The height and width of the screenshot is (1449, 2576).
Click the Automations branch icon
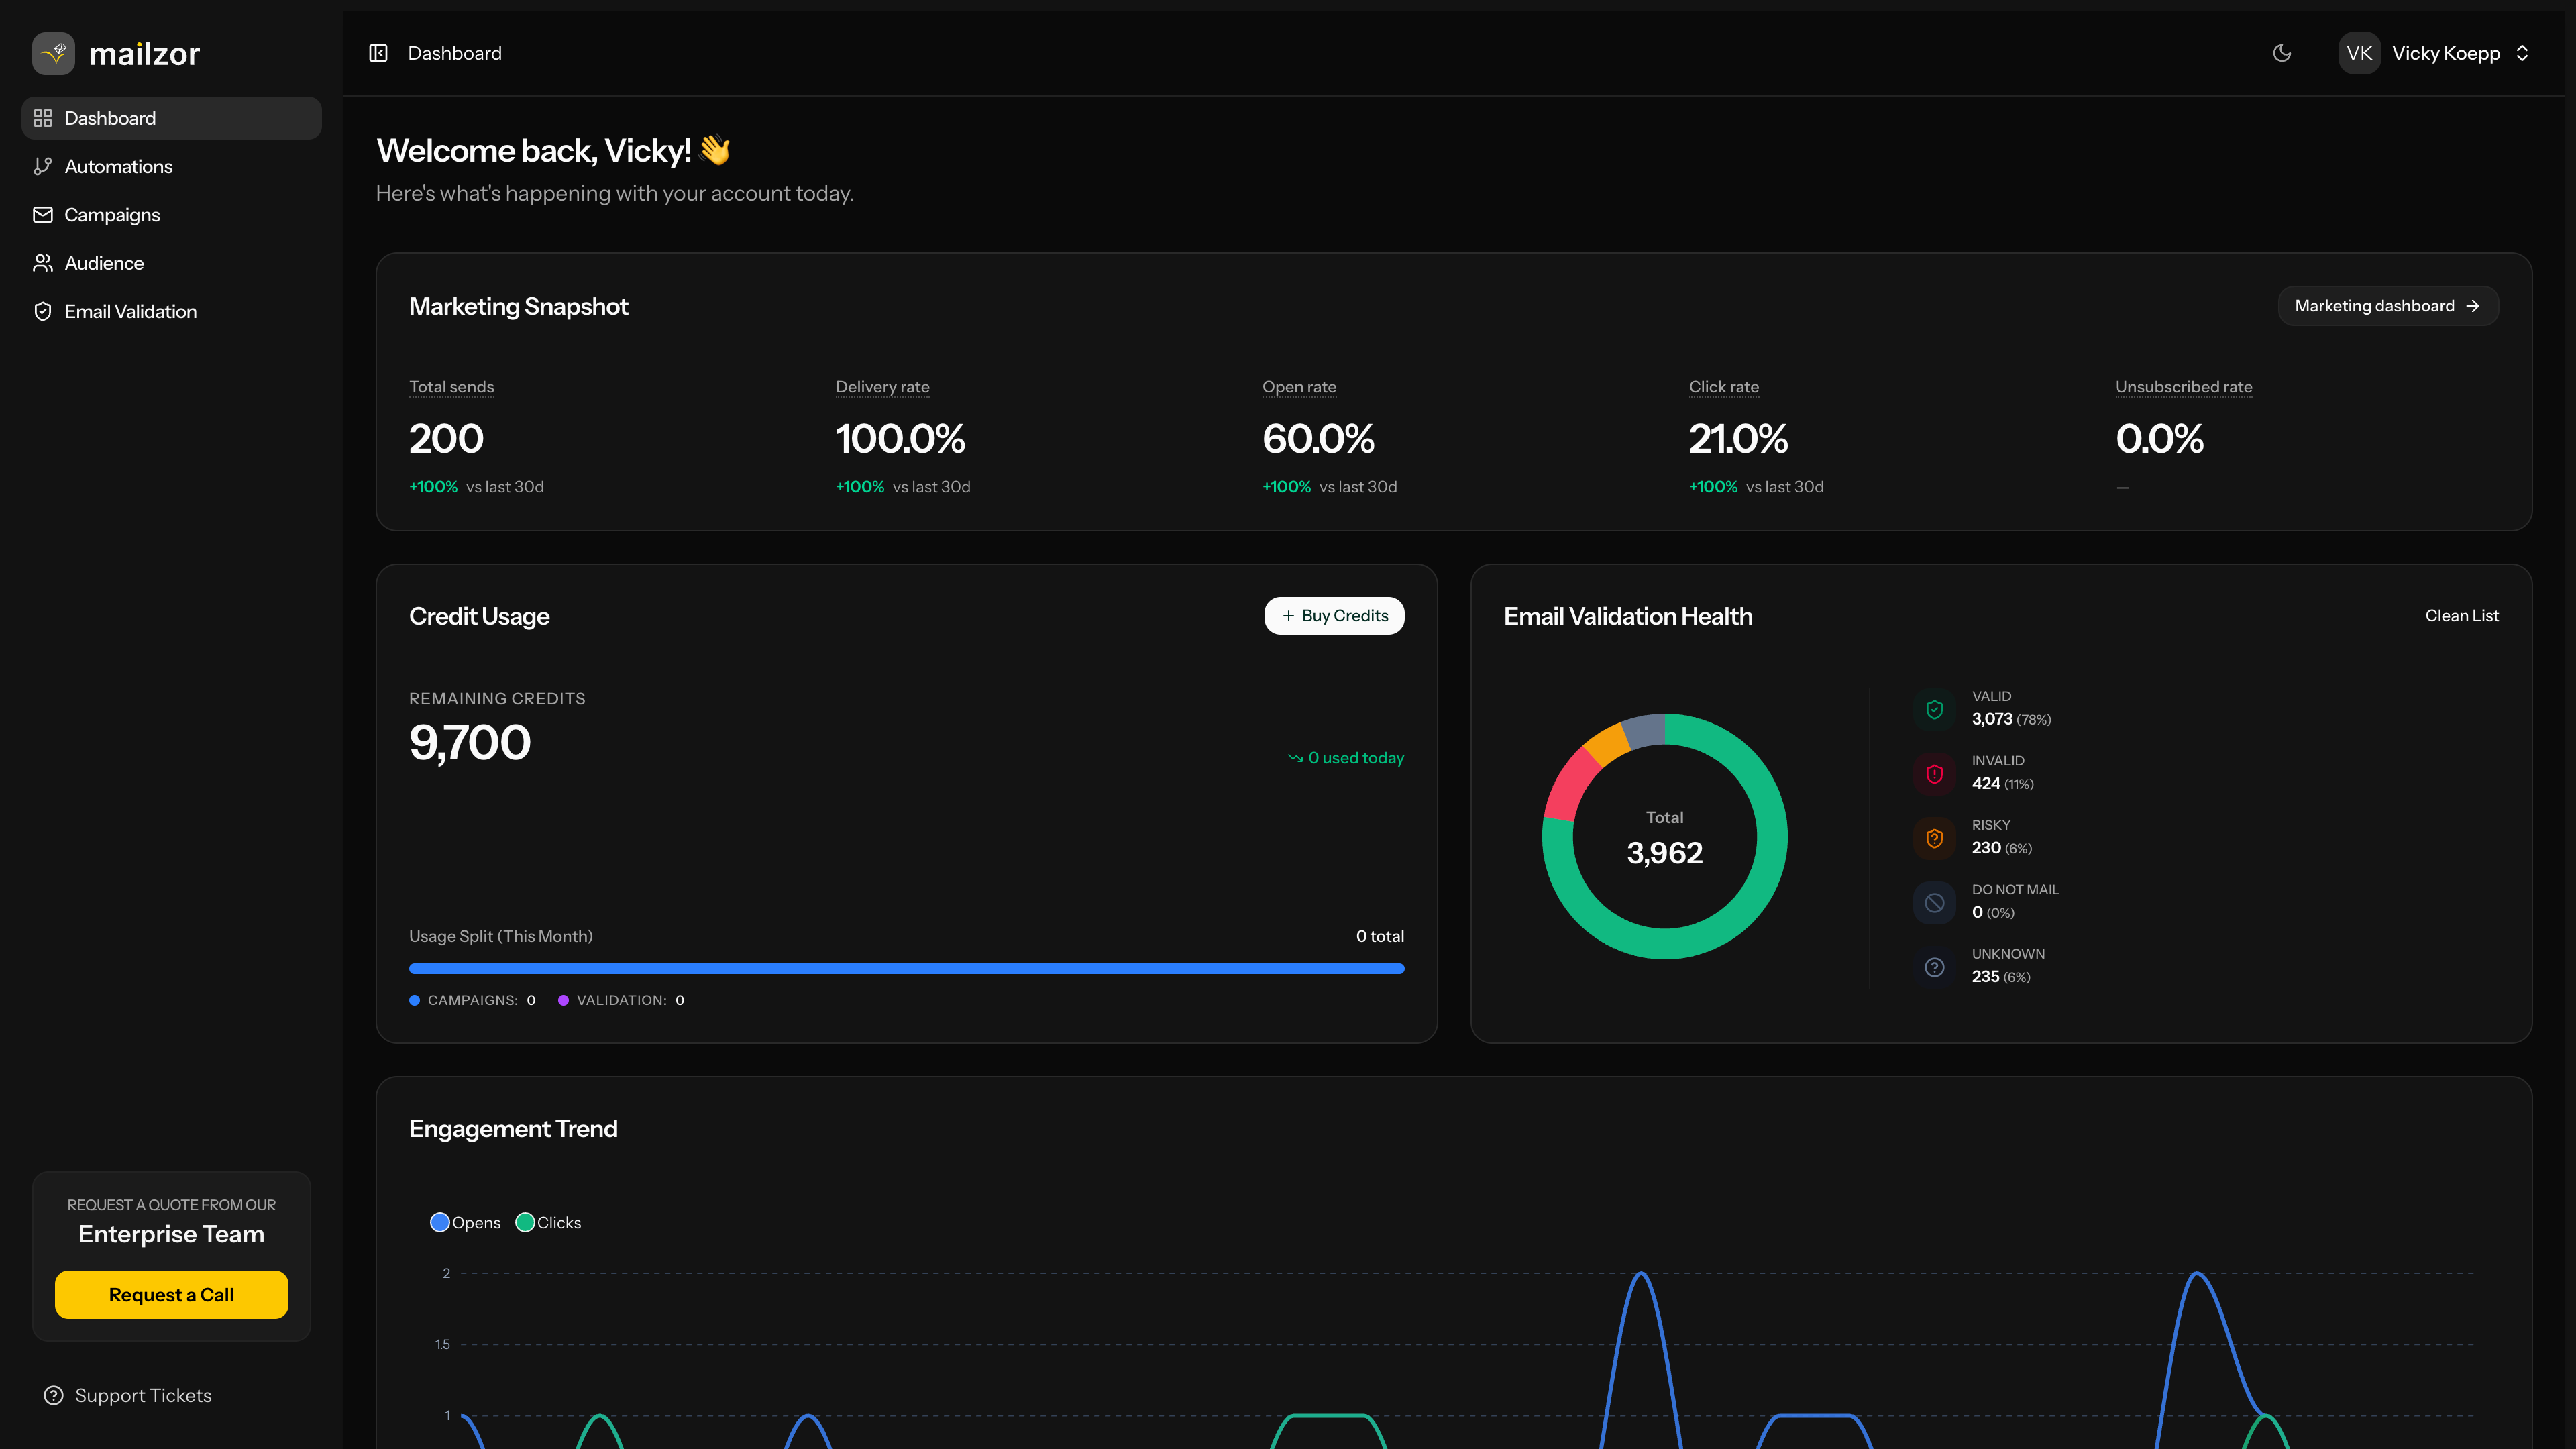pyautogui.click(x=43, y=166)
